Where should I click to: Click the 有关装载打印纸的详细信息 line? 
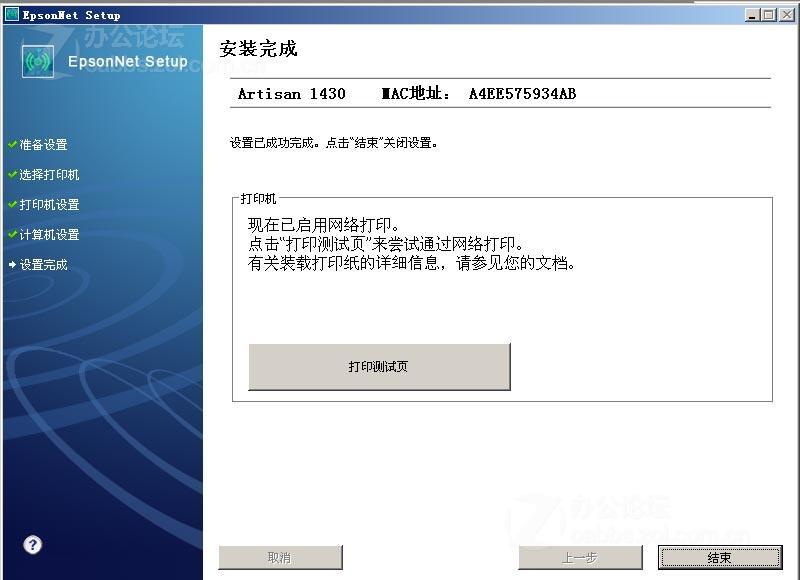(412, 263)
